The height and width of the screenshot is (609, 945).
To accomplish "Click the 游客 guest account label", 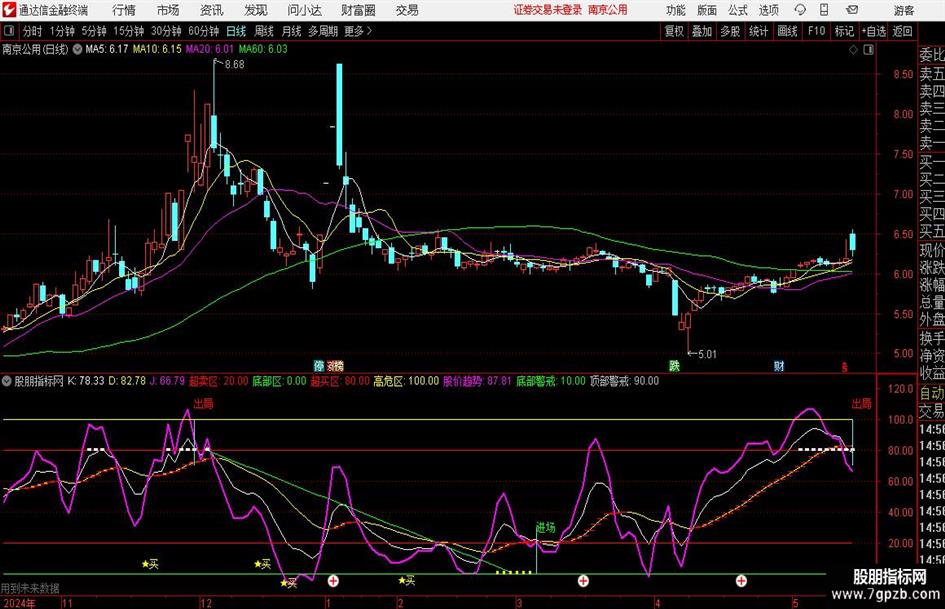I will pyautogui.click(x=904, y=10).
